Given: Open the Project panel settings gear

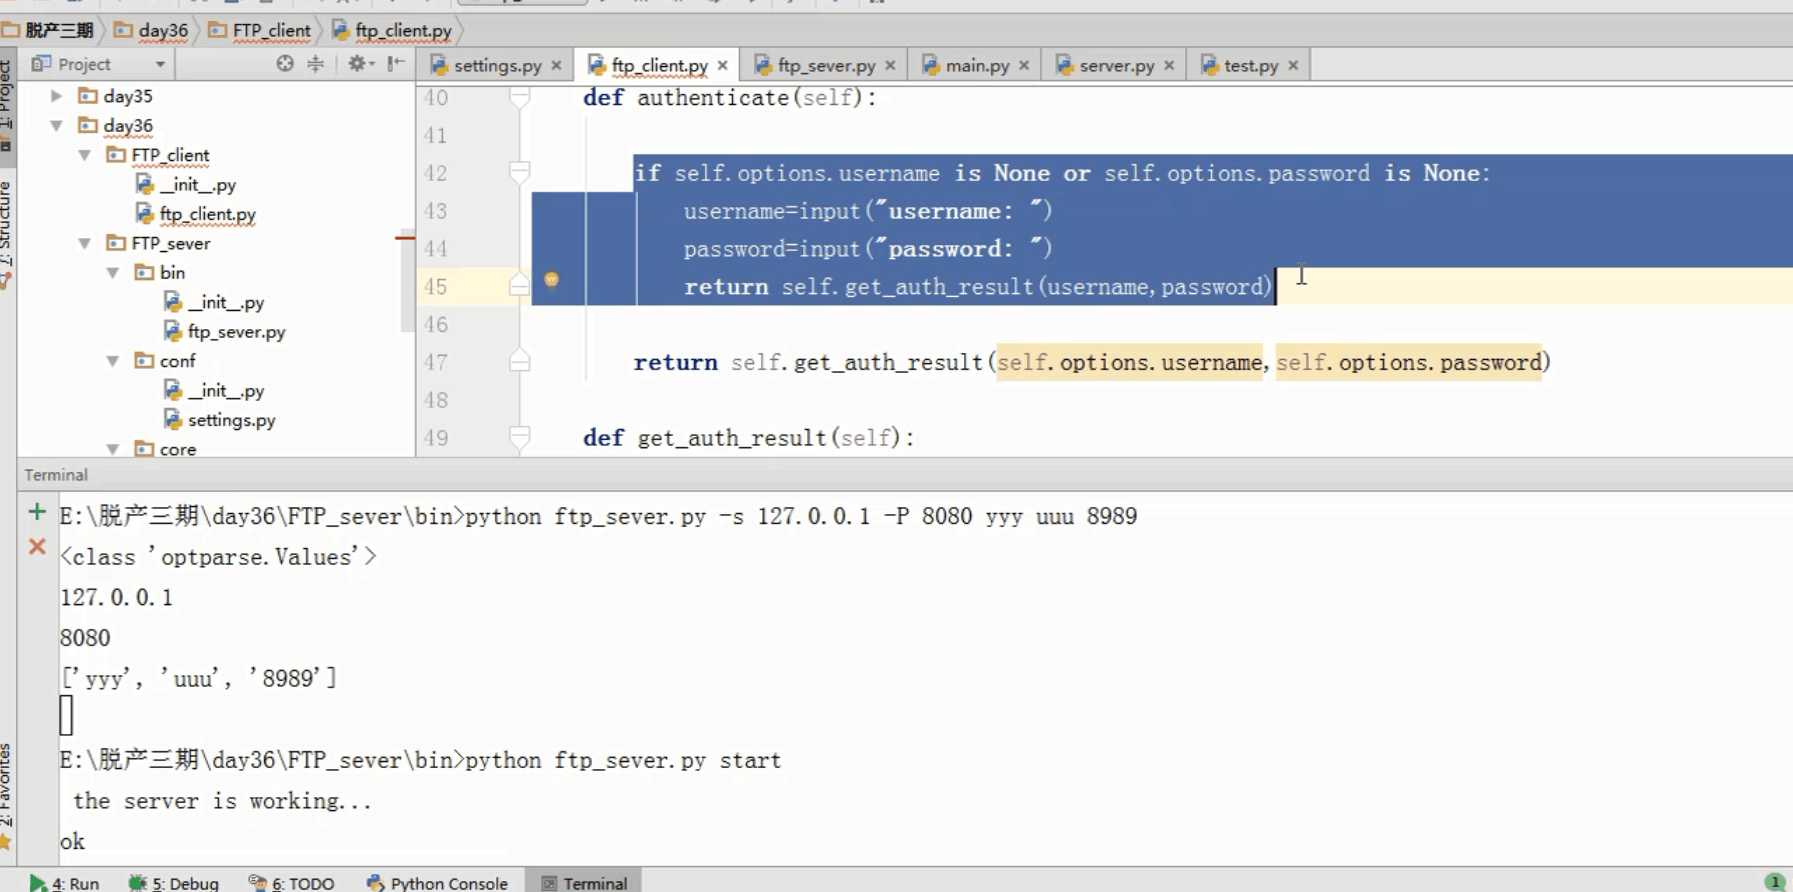Looking at the screenshot, I should coord(360,64).
